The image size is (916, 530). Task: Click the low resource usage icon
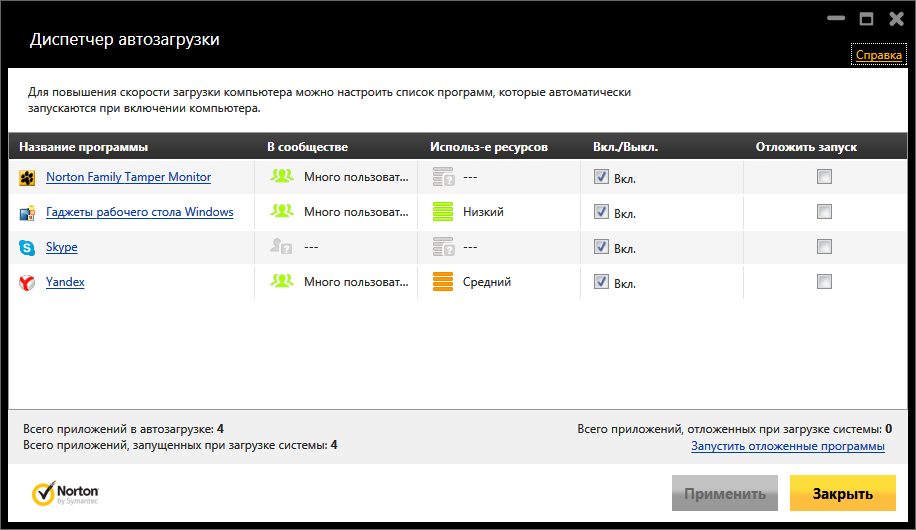(443, 212)
